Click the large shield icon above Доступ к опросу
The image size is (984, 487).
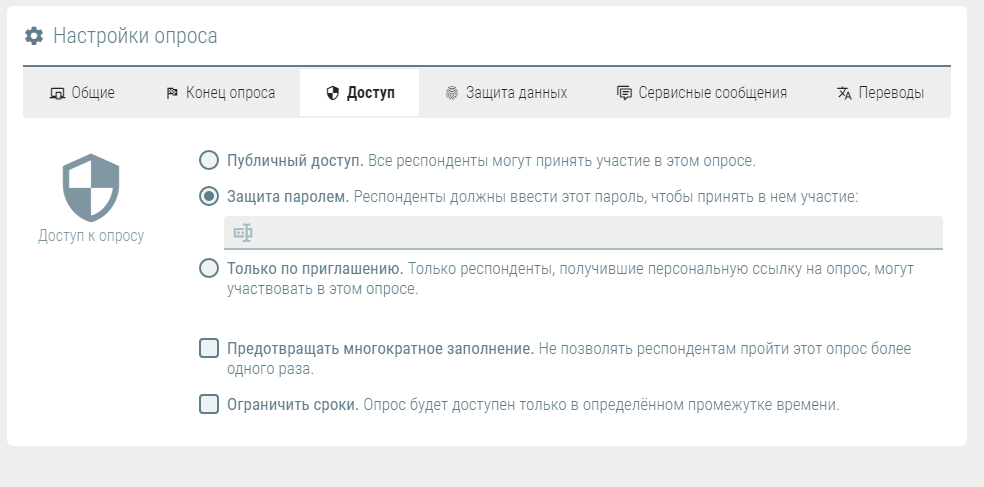91,187
